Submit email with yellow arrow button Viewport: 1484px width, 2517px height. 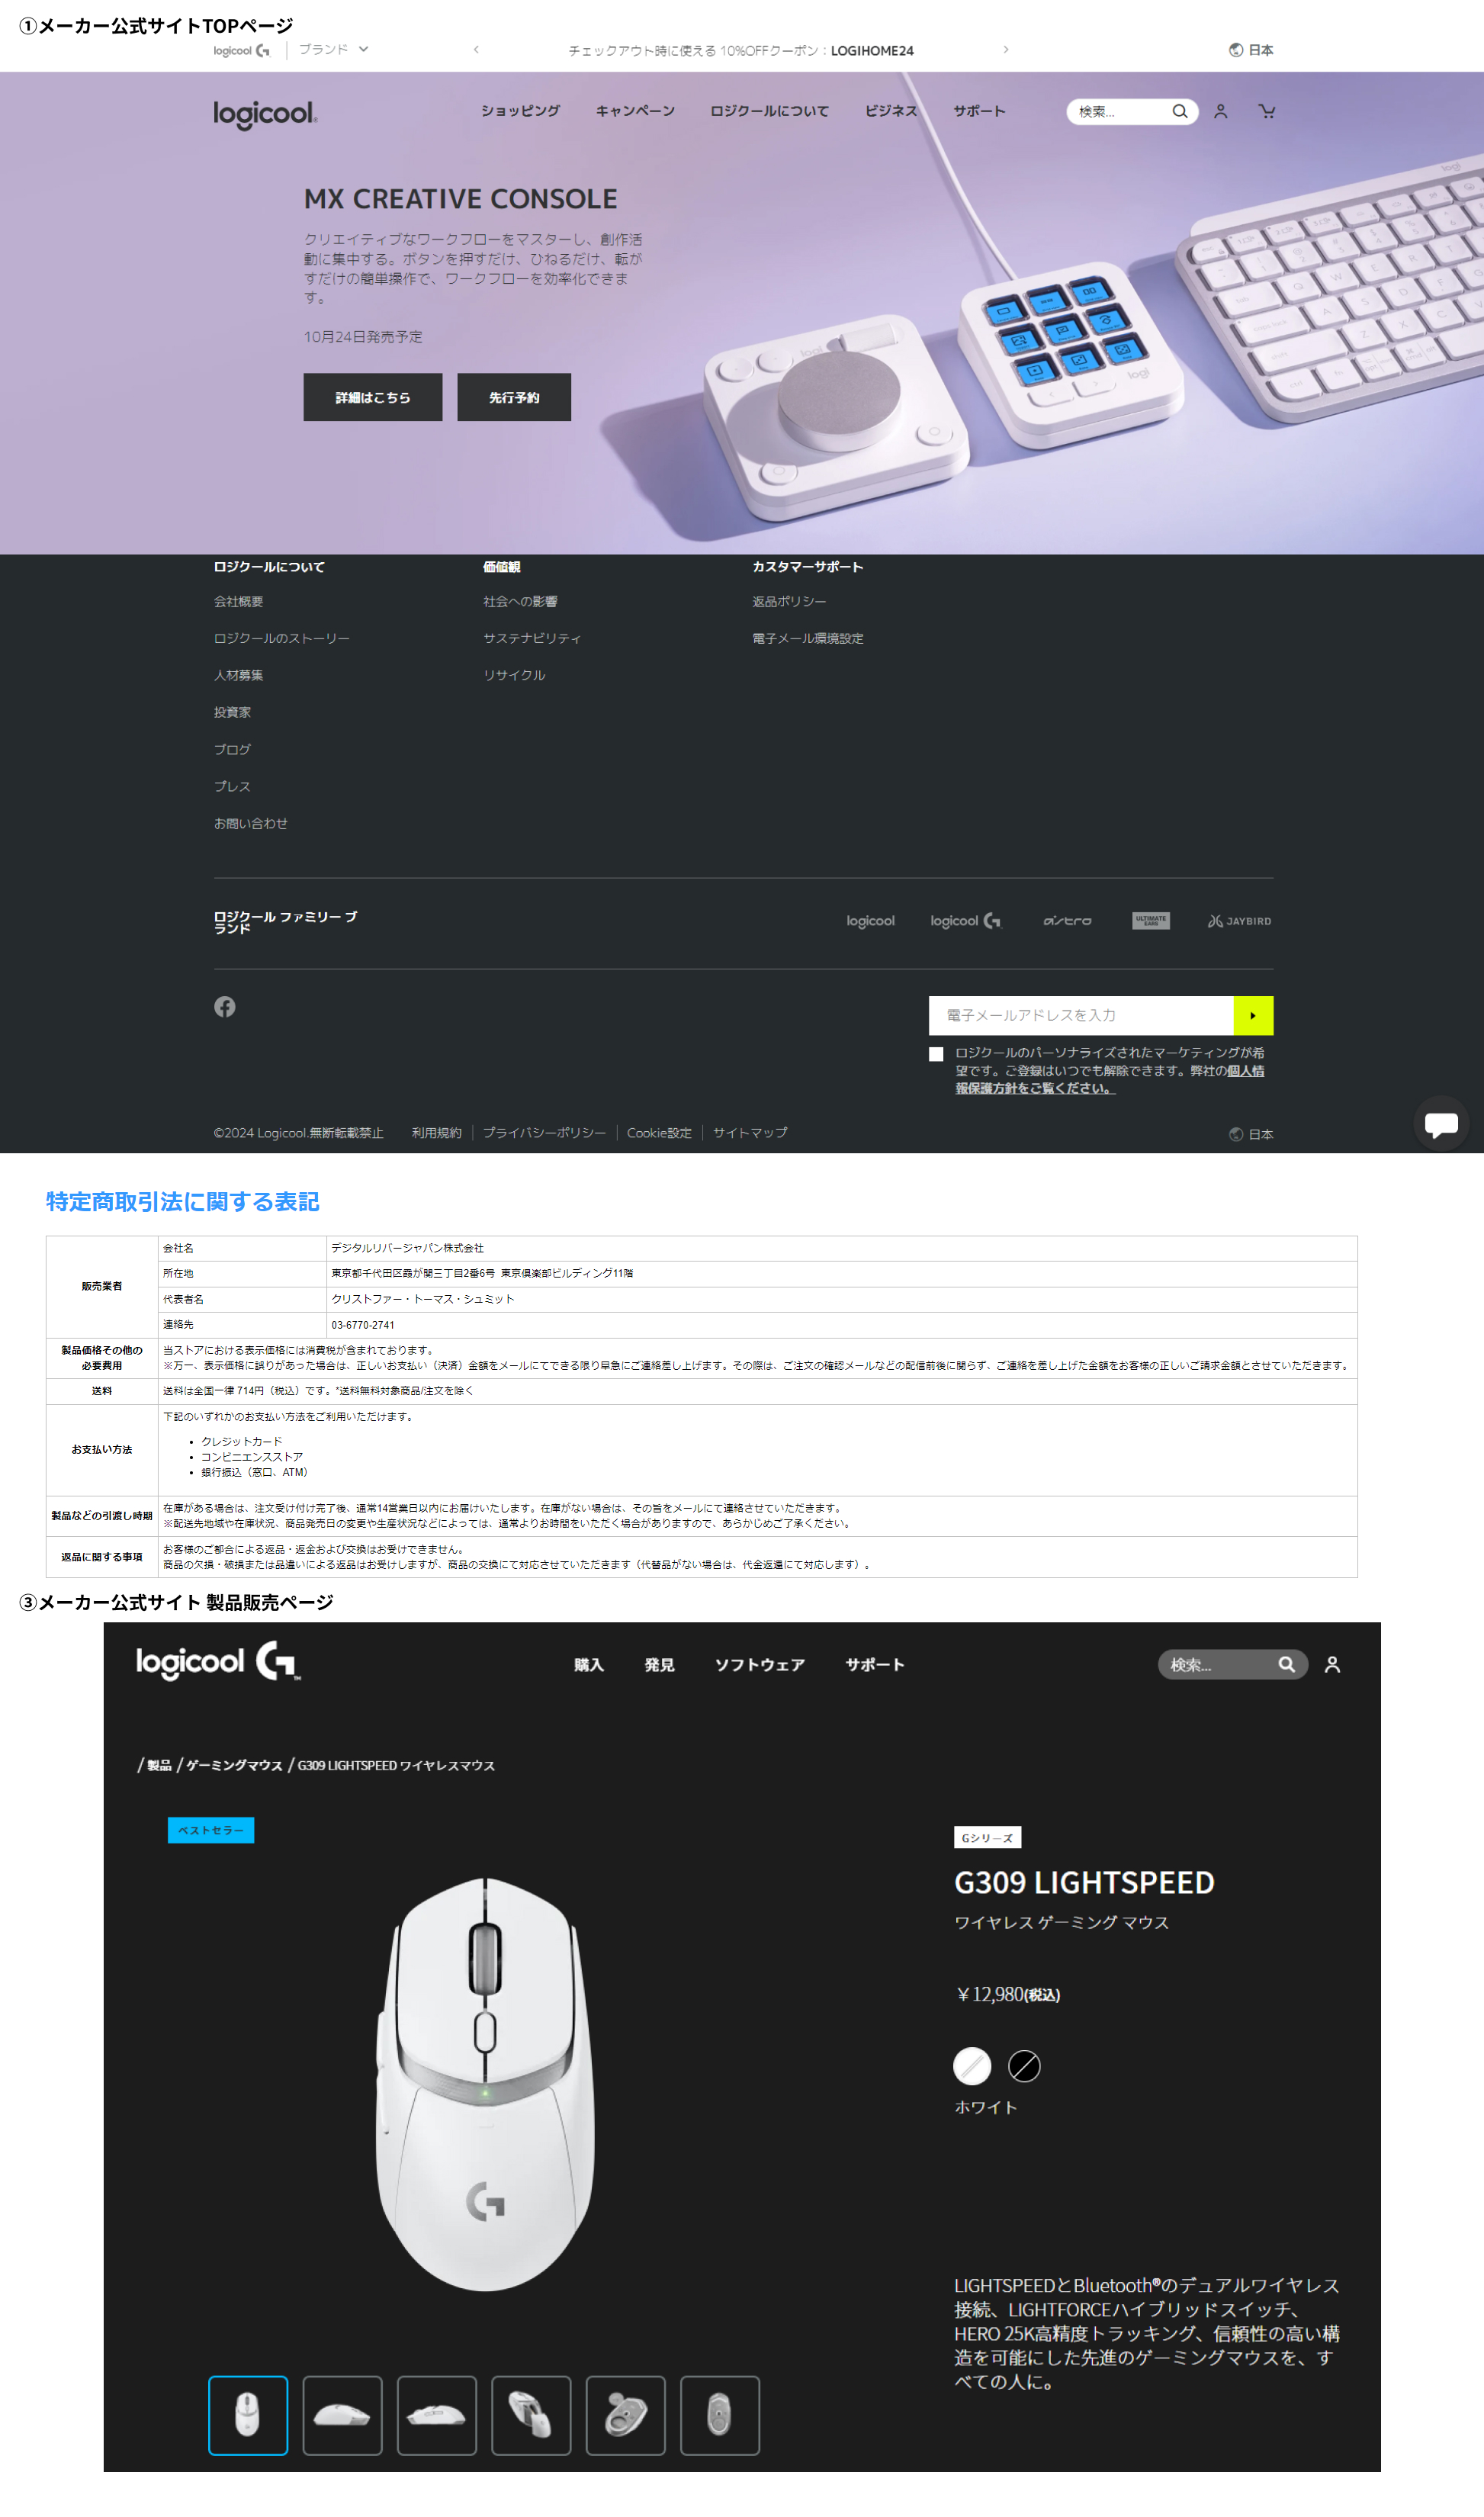click(1252, 1015)
